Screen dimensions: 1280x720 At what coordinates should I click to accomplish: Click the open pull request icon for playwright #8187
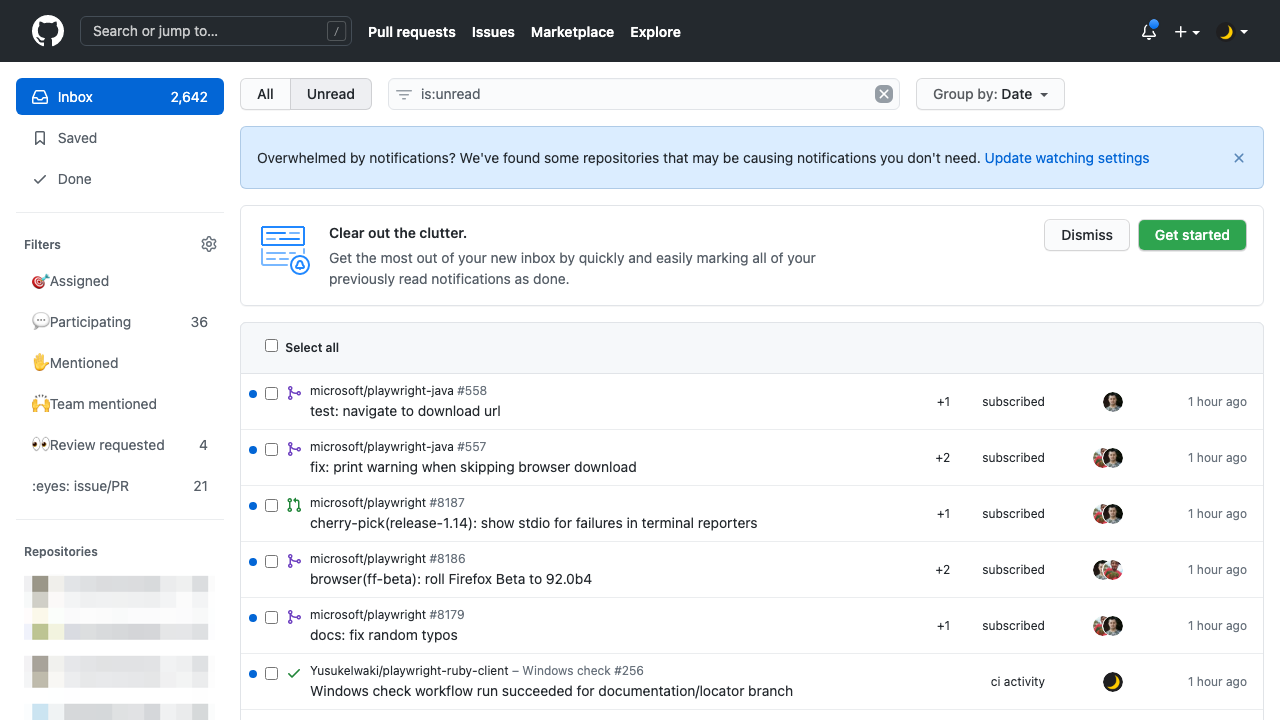click(294, 506)
